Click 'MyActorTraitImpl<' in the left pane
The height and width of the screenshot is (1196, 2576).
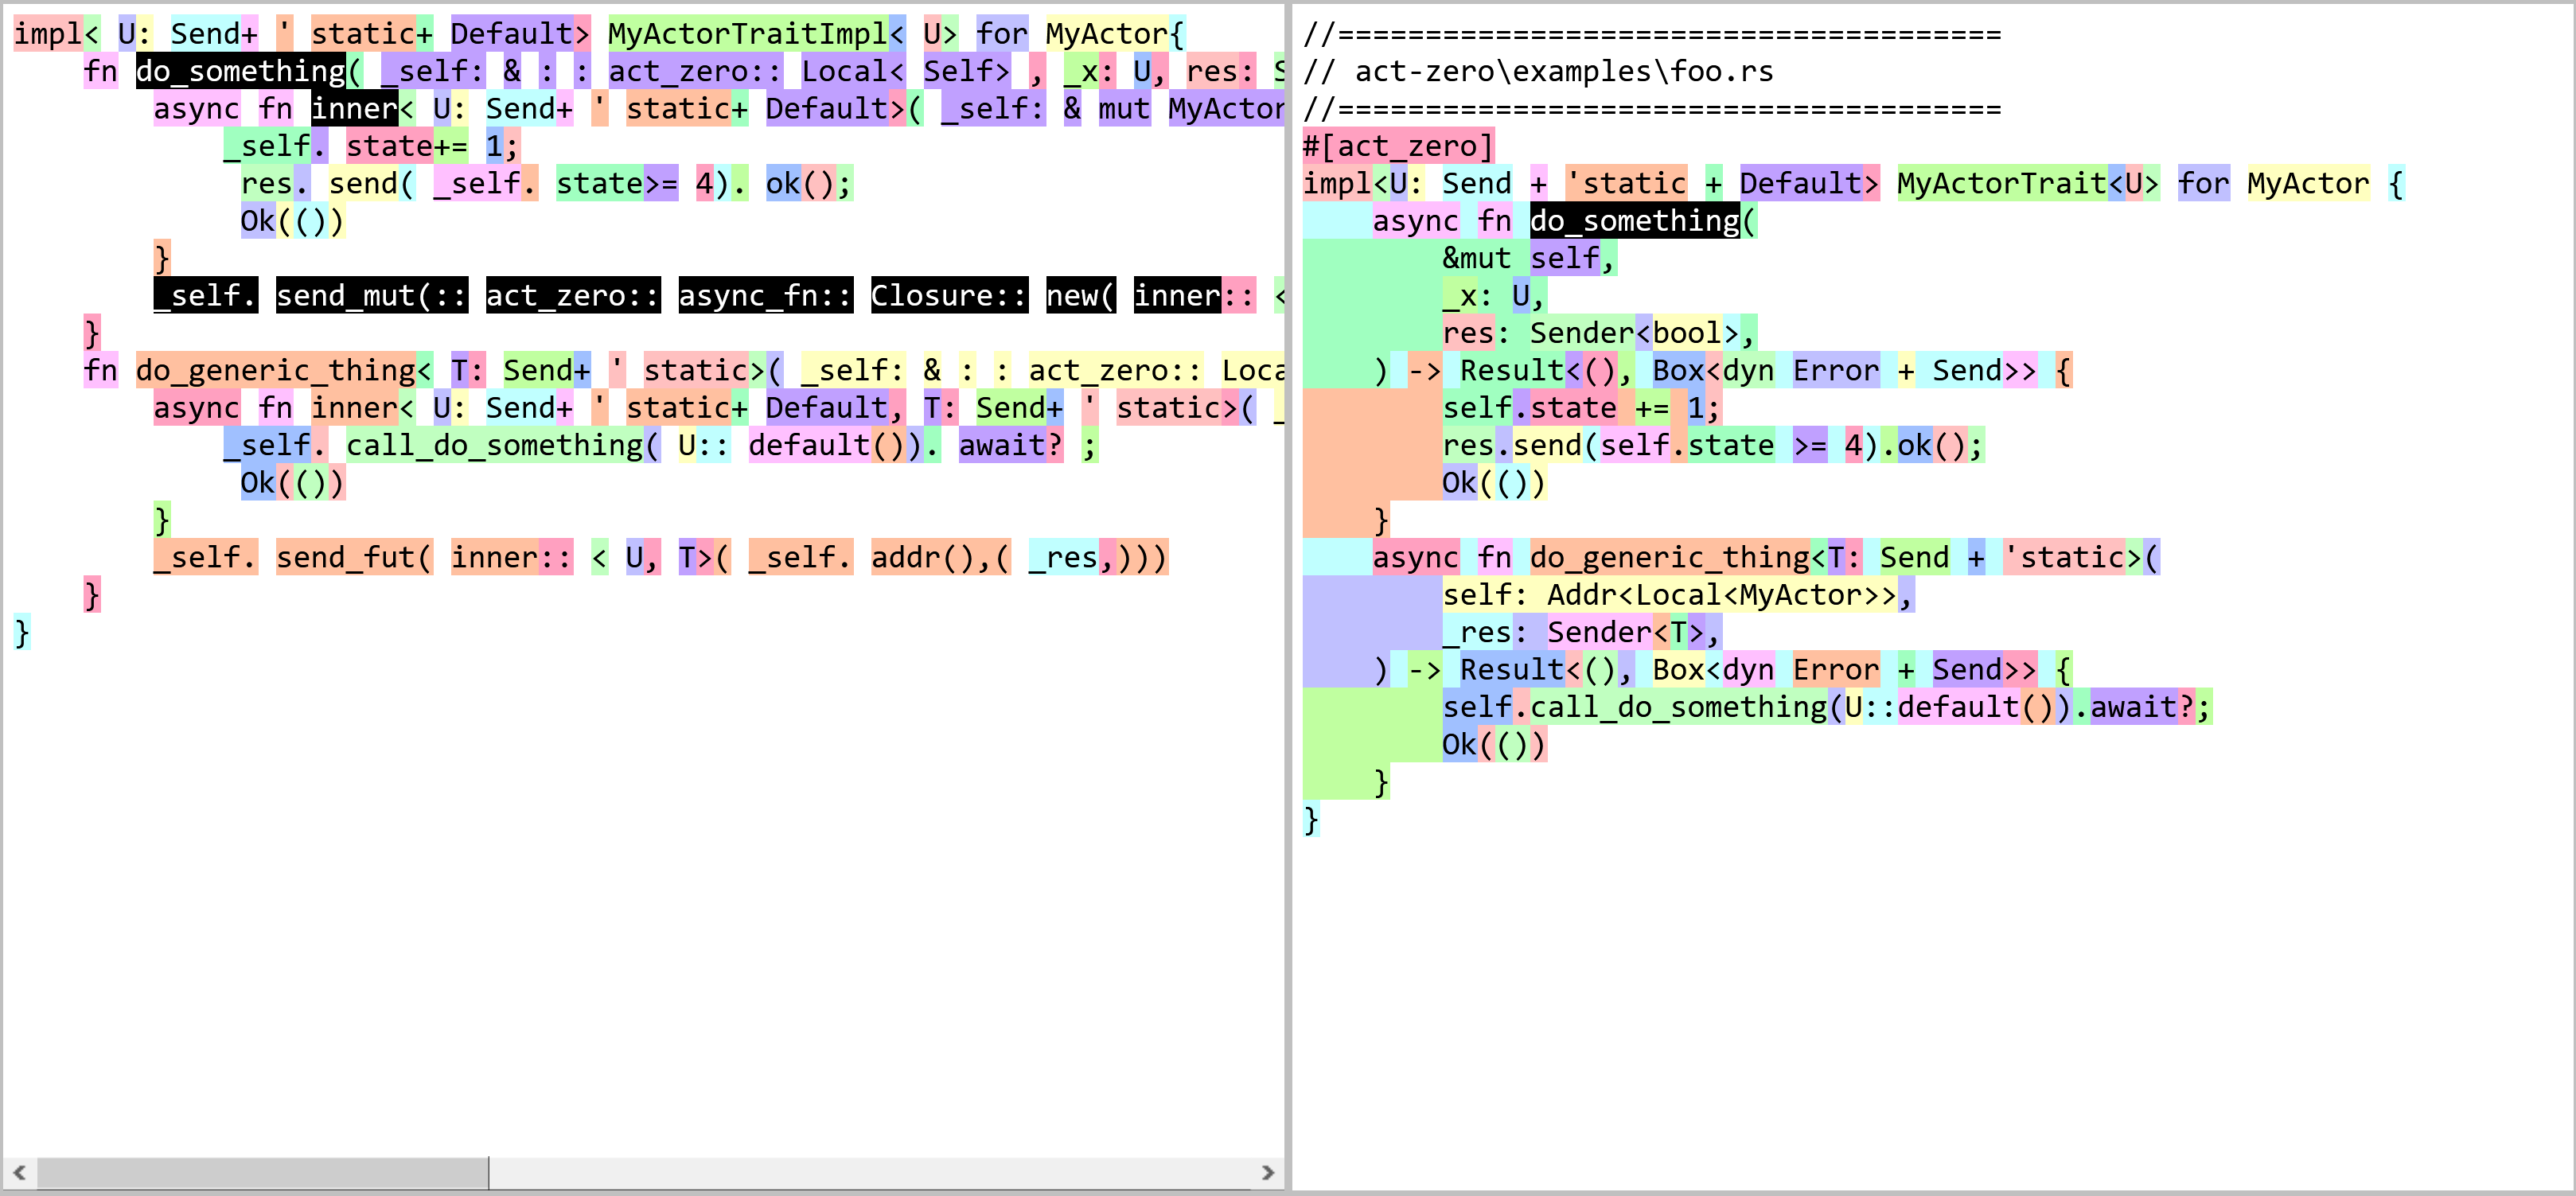coord(757,34)
